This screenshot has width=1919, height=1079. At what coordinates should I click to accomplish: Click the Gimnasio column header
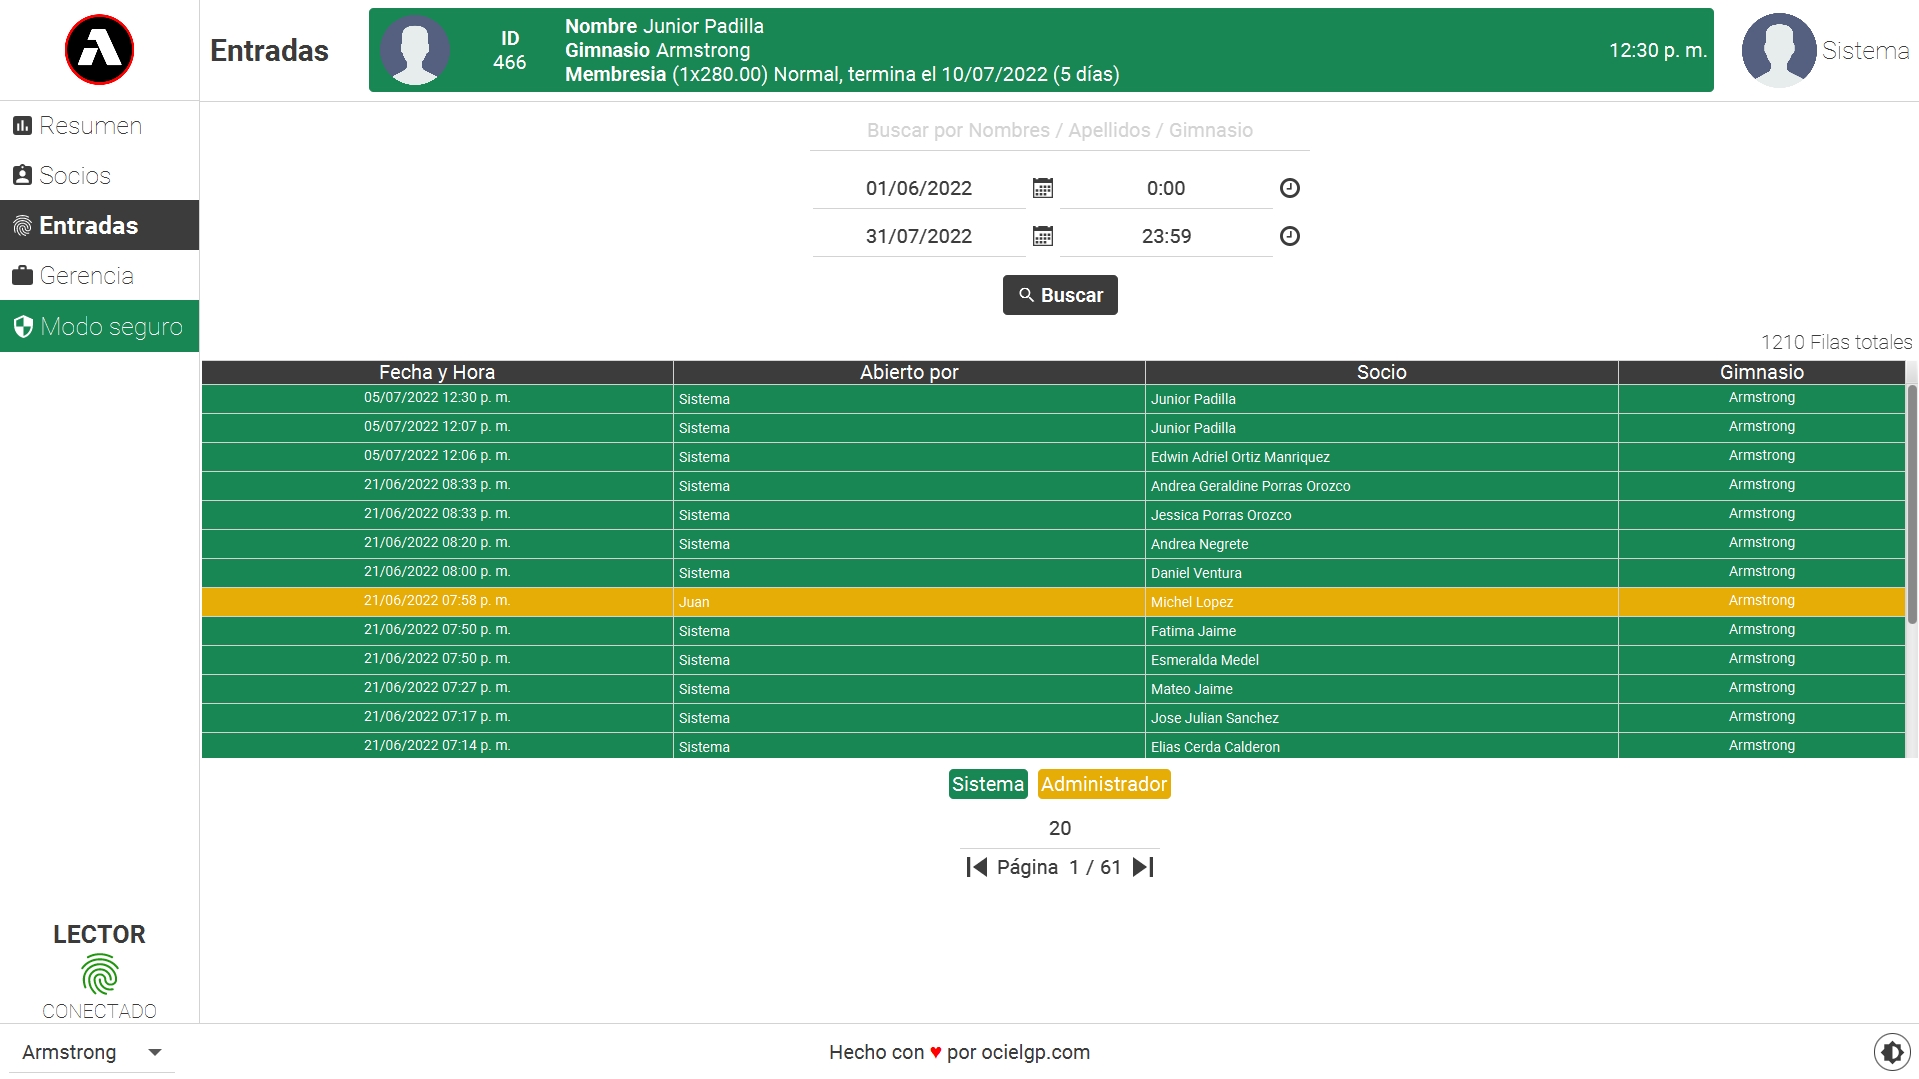[1761, 372]
